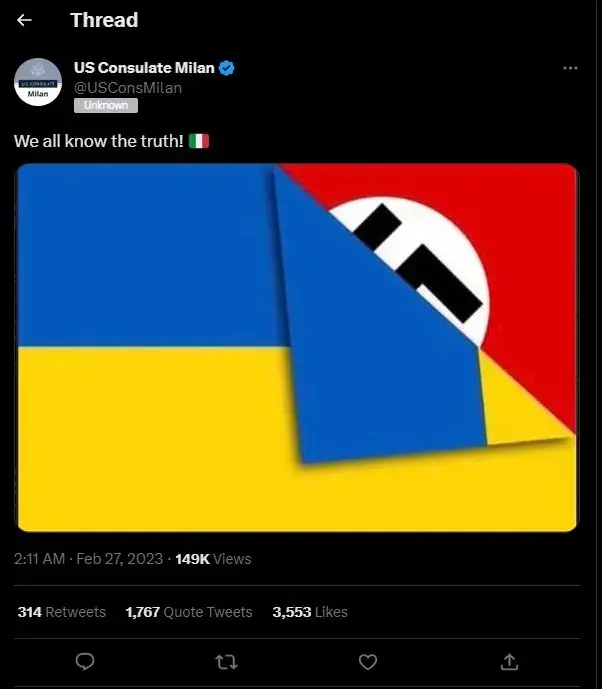Click the US Consulate Milan display name
The image size is (602, 689).
(143, 68)
